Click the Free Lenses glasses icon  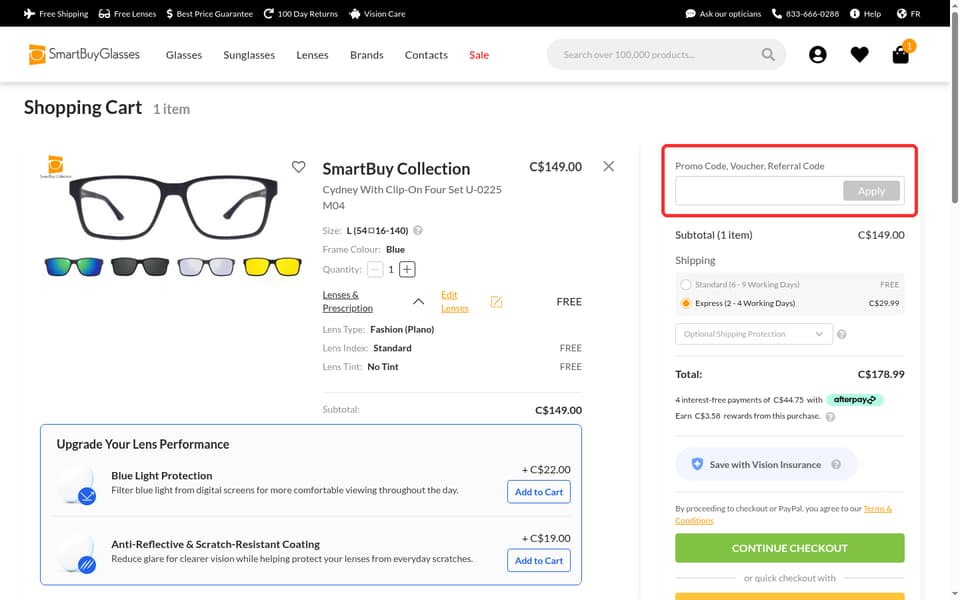(x=104, y=13)
